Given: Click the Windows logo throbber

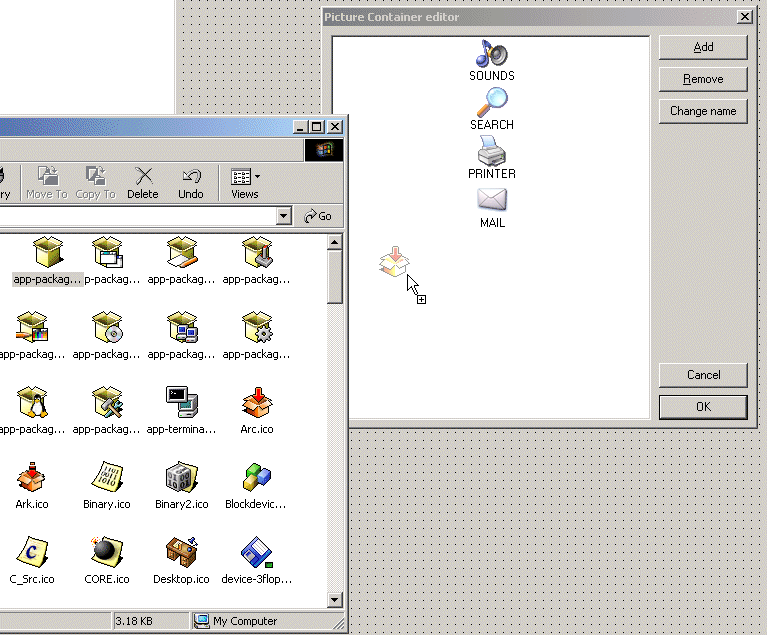Looking at the screenshot, I should click(x=323, y=150).
